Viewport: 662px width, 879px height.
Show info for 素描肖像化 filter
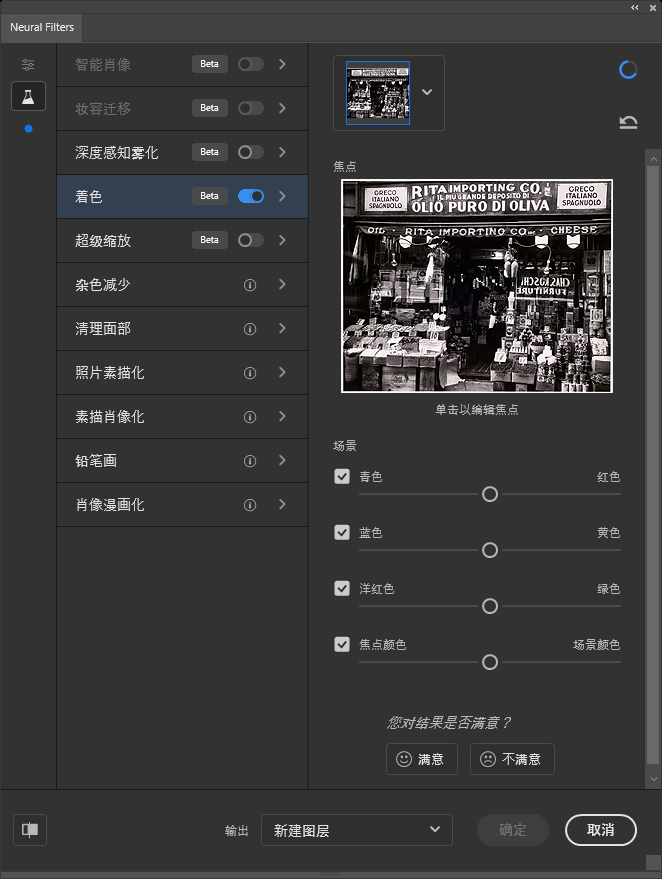(250, 417)
